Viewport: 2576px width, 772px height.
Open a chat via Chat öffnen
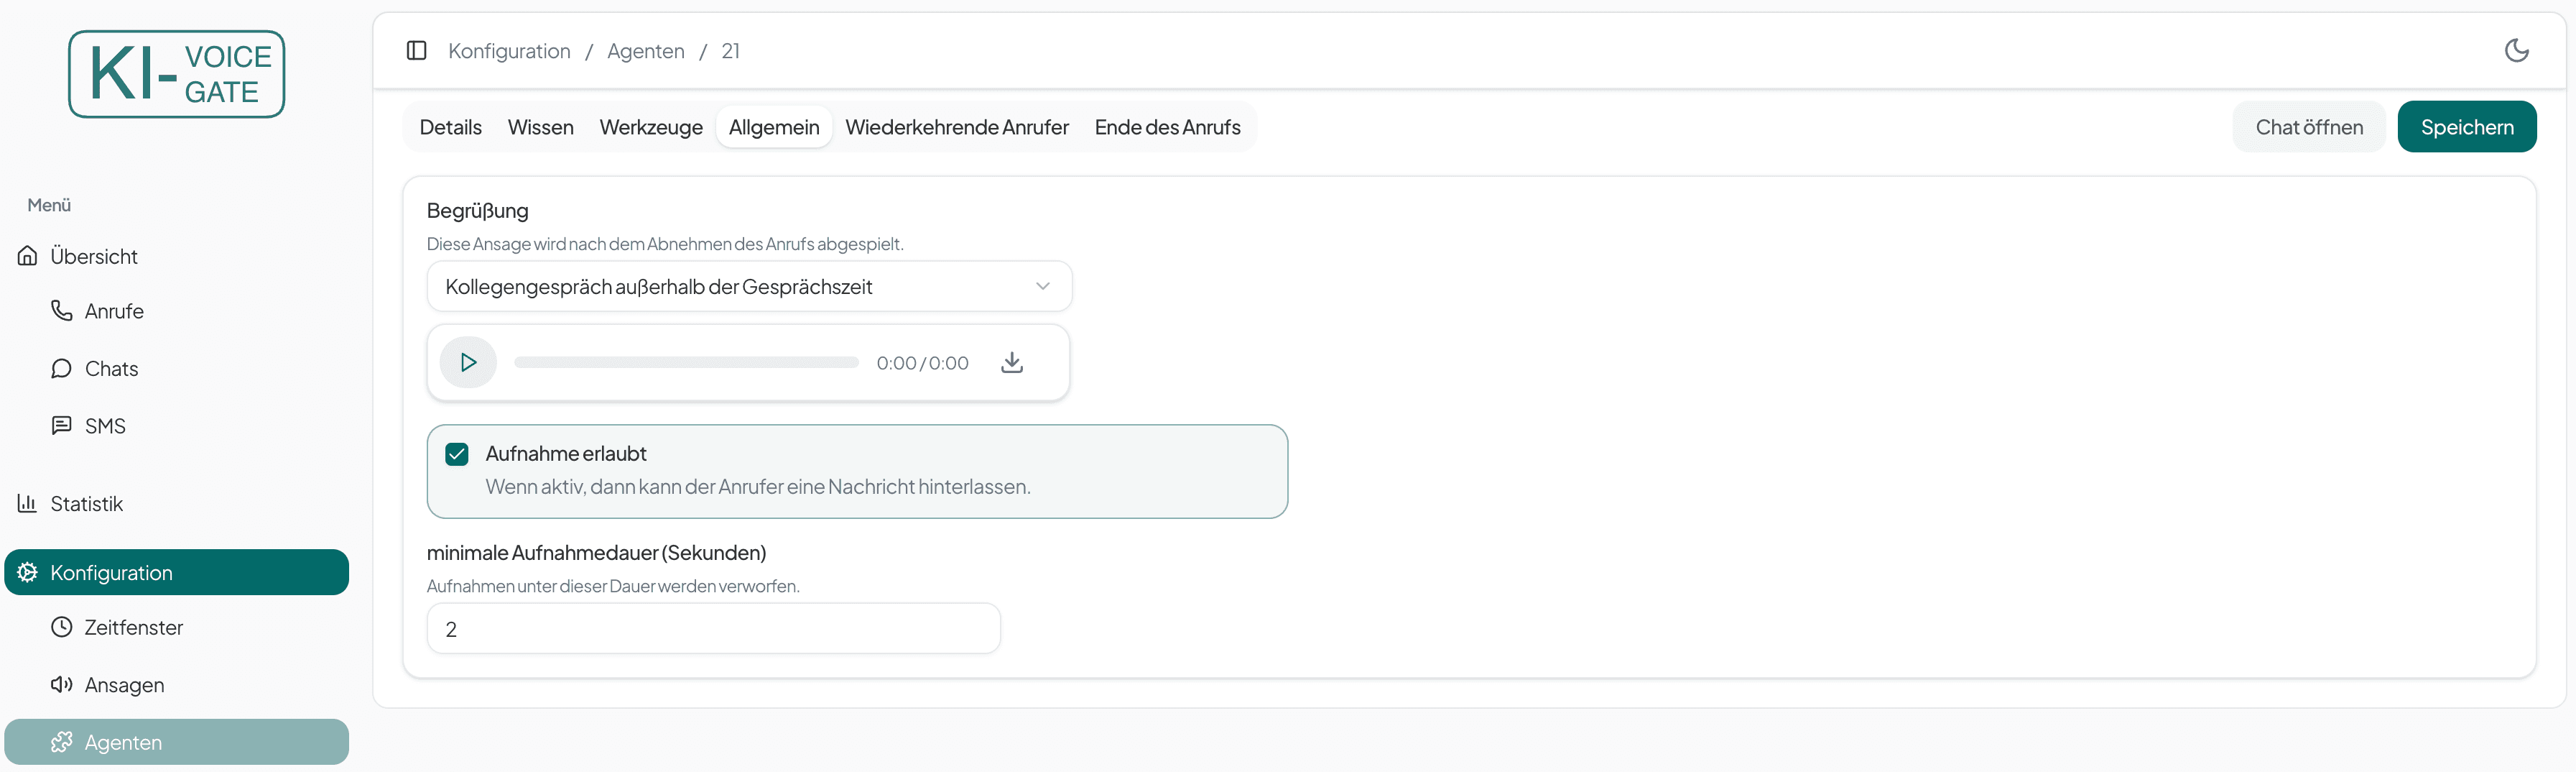pos(2309,127)
